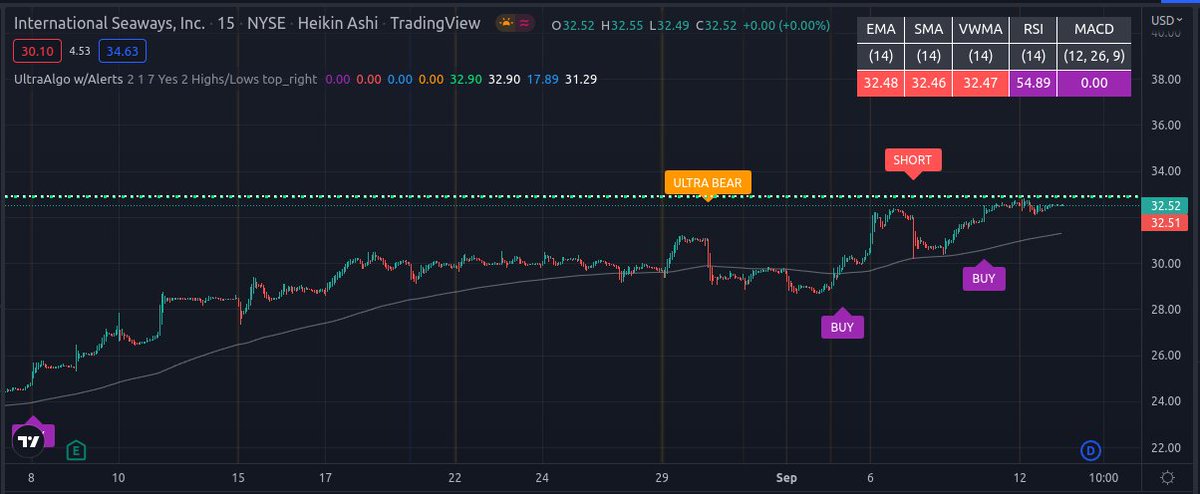Screen dimensions: 1200x494
Task: Click the 22 date label on time axis
Action: pos(455,478)
